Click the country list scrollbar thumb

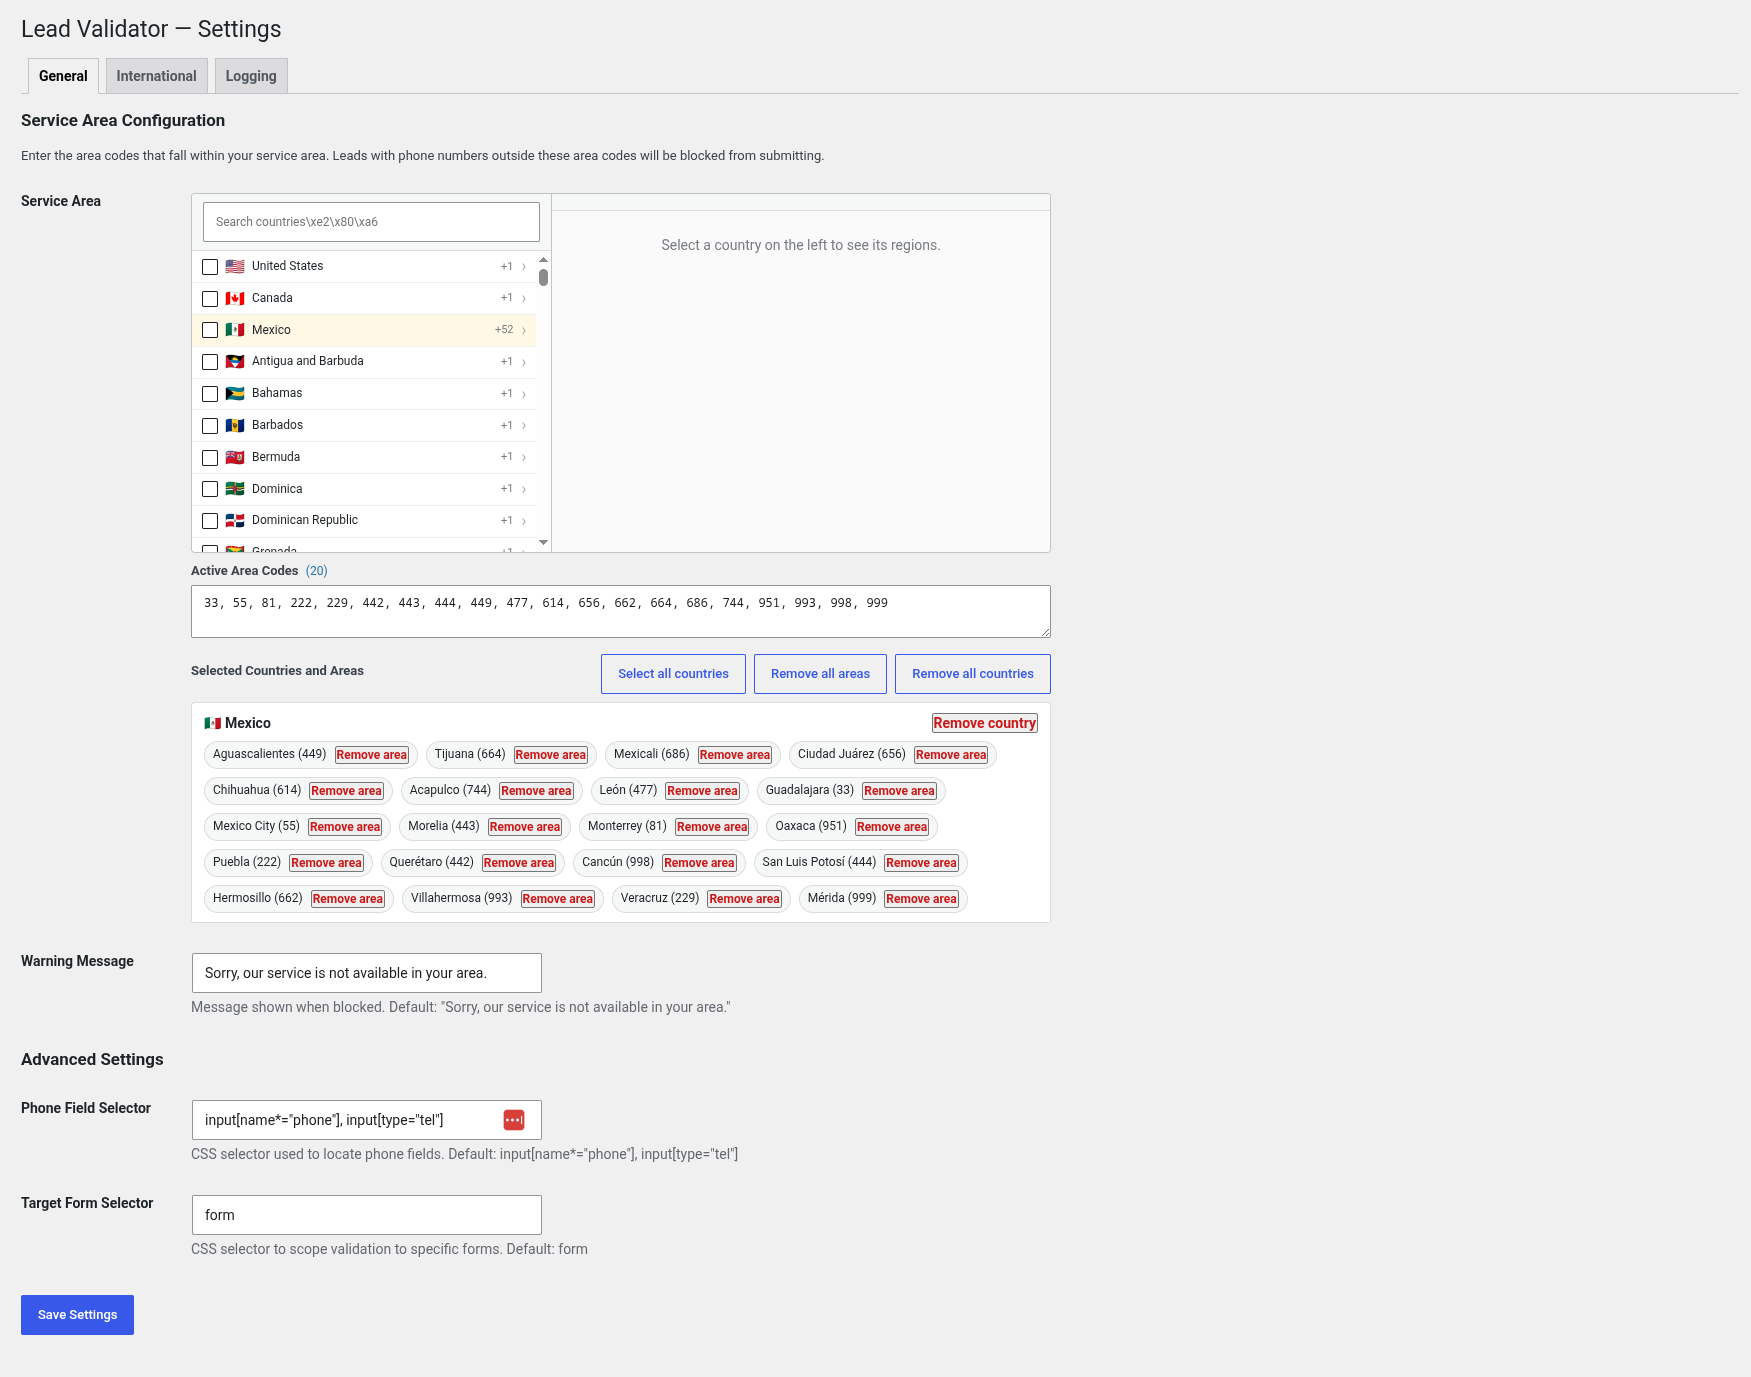[543, 277]
